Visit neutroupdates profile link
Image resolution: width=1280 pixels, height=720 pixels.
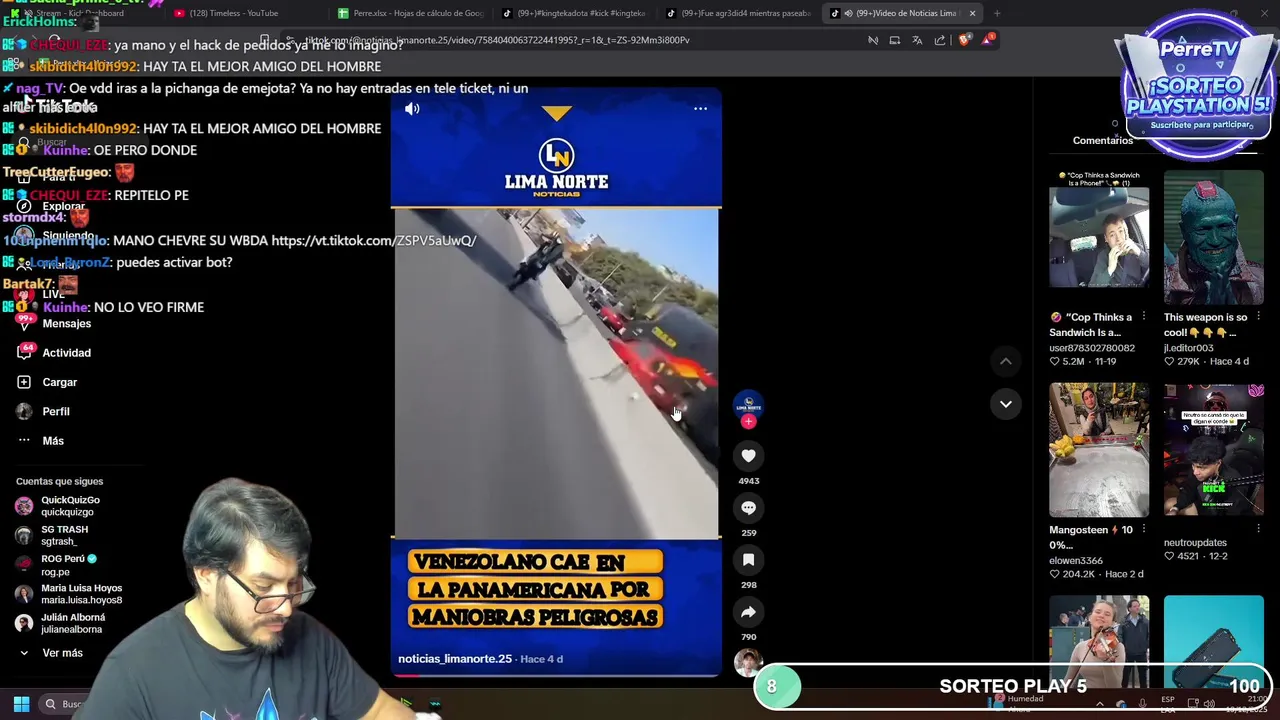[1195, 543]
